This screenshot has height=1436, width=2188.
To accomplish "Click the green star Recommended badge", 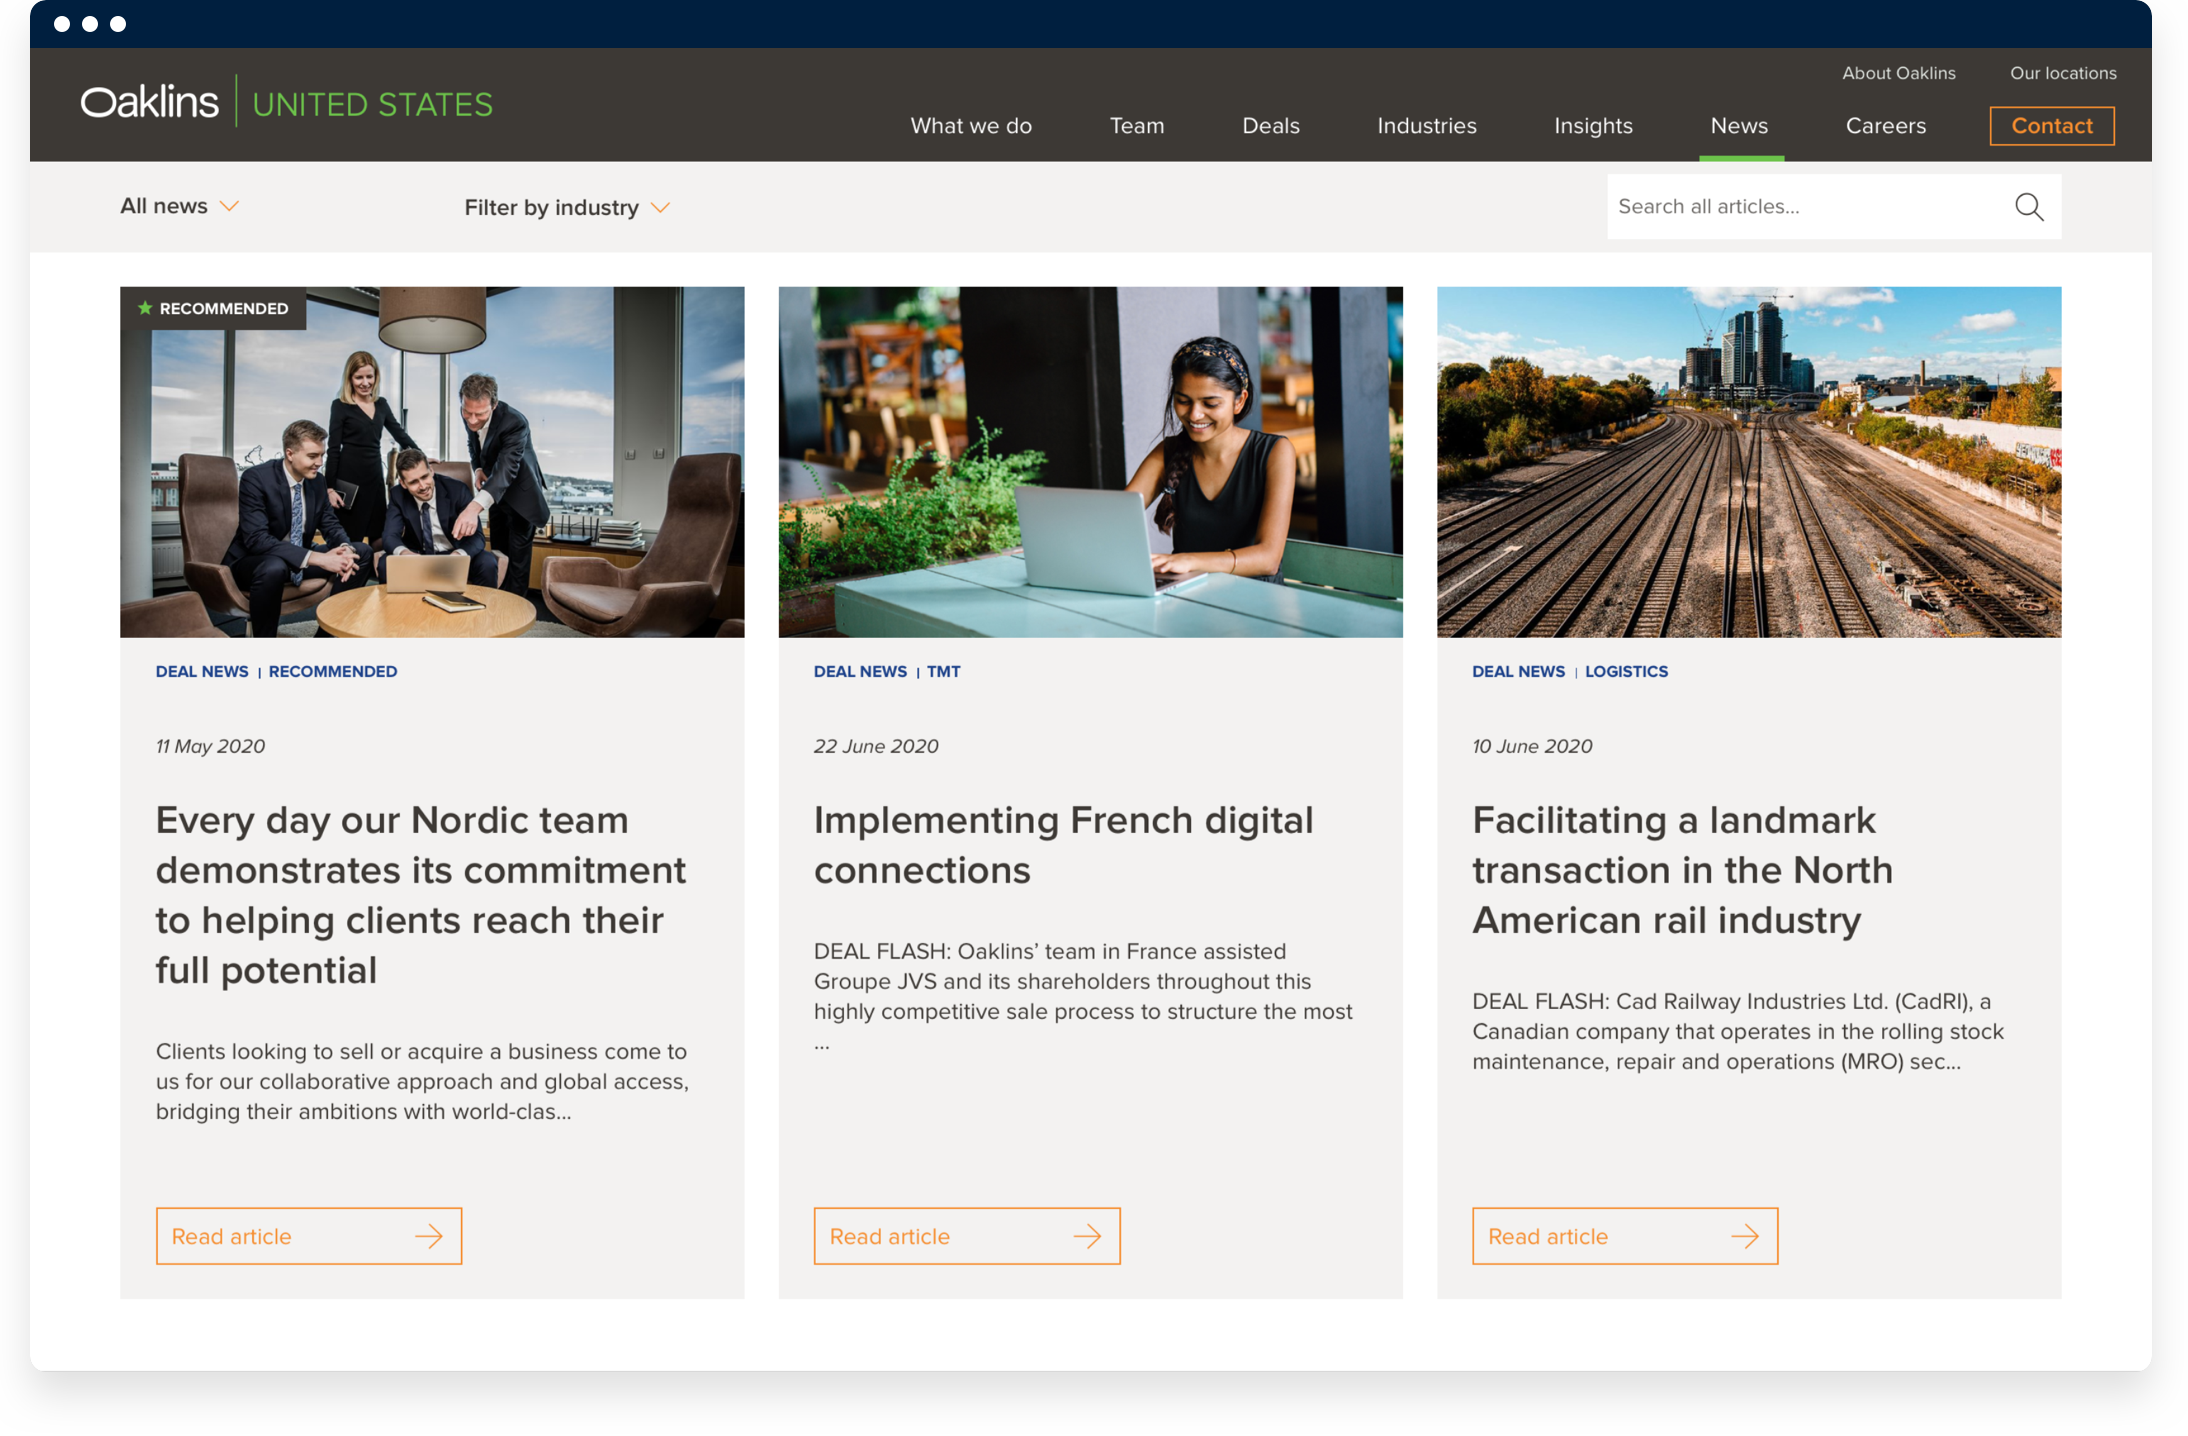I will (x=213, y=308).
